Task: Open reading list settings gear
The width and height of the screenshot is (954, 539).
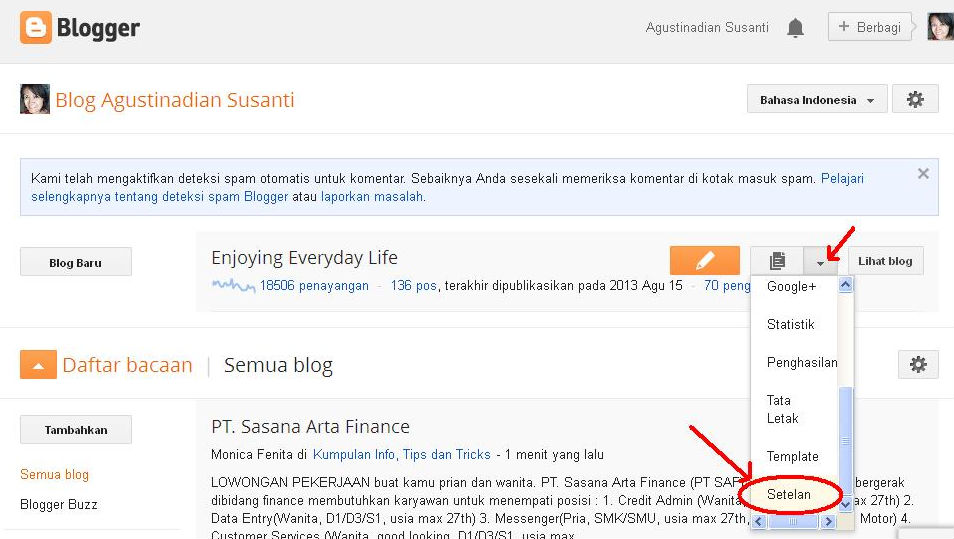Action: (x=918, y=364)
